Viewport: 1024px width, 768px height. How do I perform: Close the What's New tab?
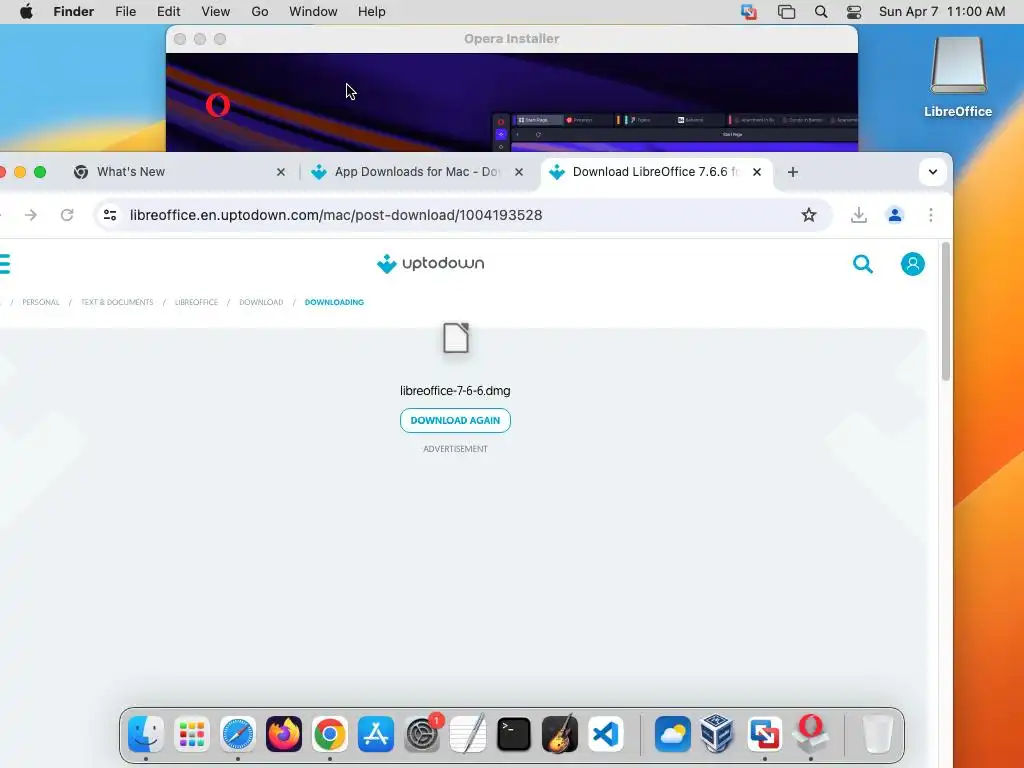281,172
